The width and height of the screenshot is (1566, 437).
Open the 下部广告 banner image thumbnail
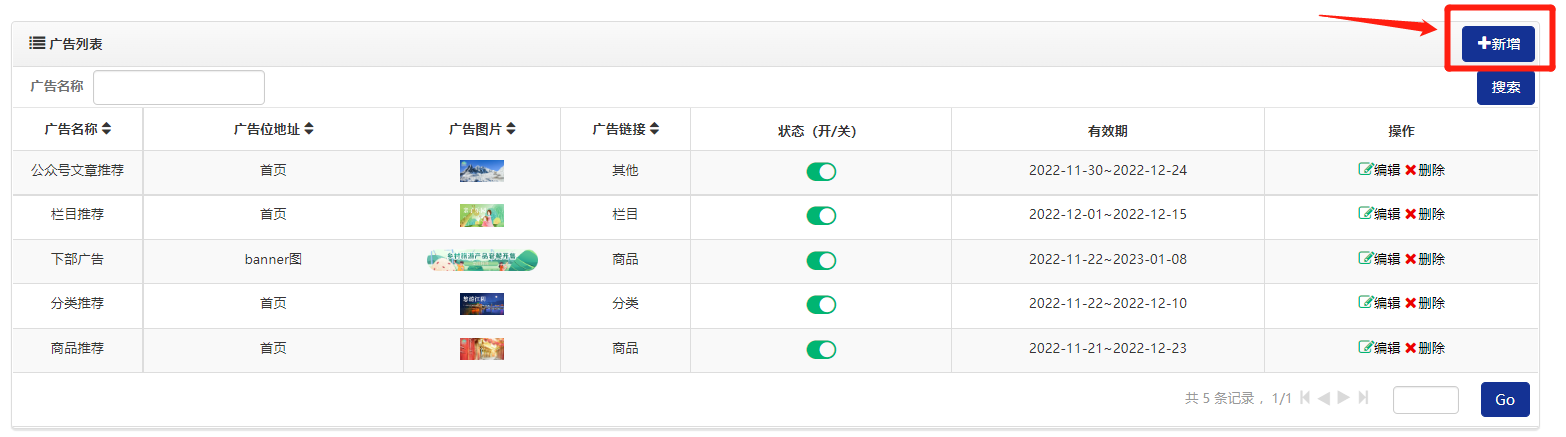point(482,260)
